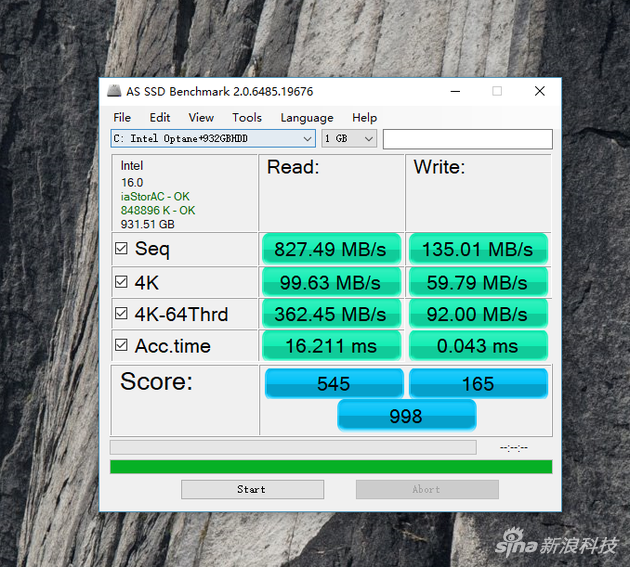Image resolution: width=630 pixels, height=567 pixels.
Task: Click the Seq write result 135.01 MB/s
Action: click(x=478, y=249)
